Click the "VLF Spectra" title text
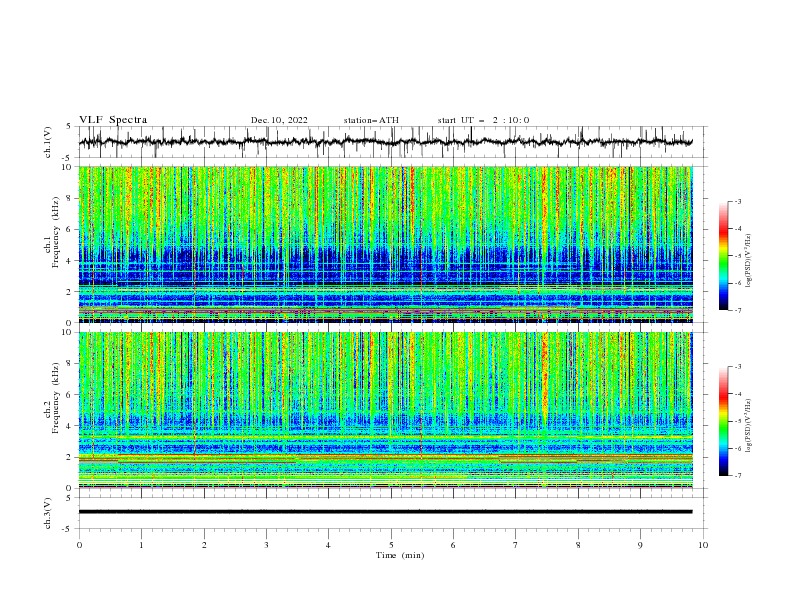 point(113,120)
